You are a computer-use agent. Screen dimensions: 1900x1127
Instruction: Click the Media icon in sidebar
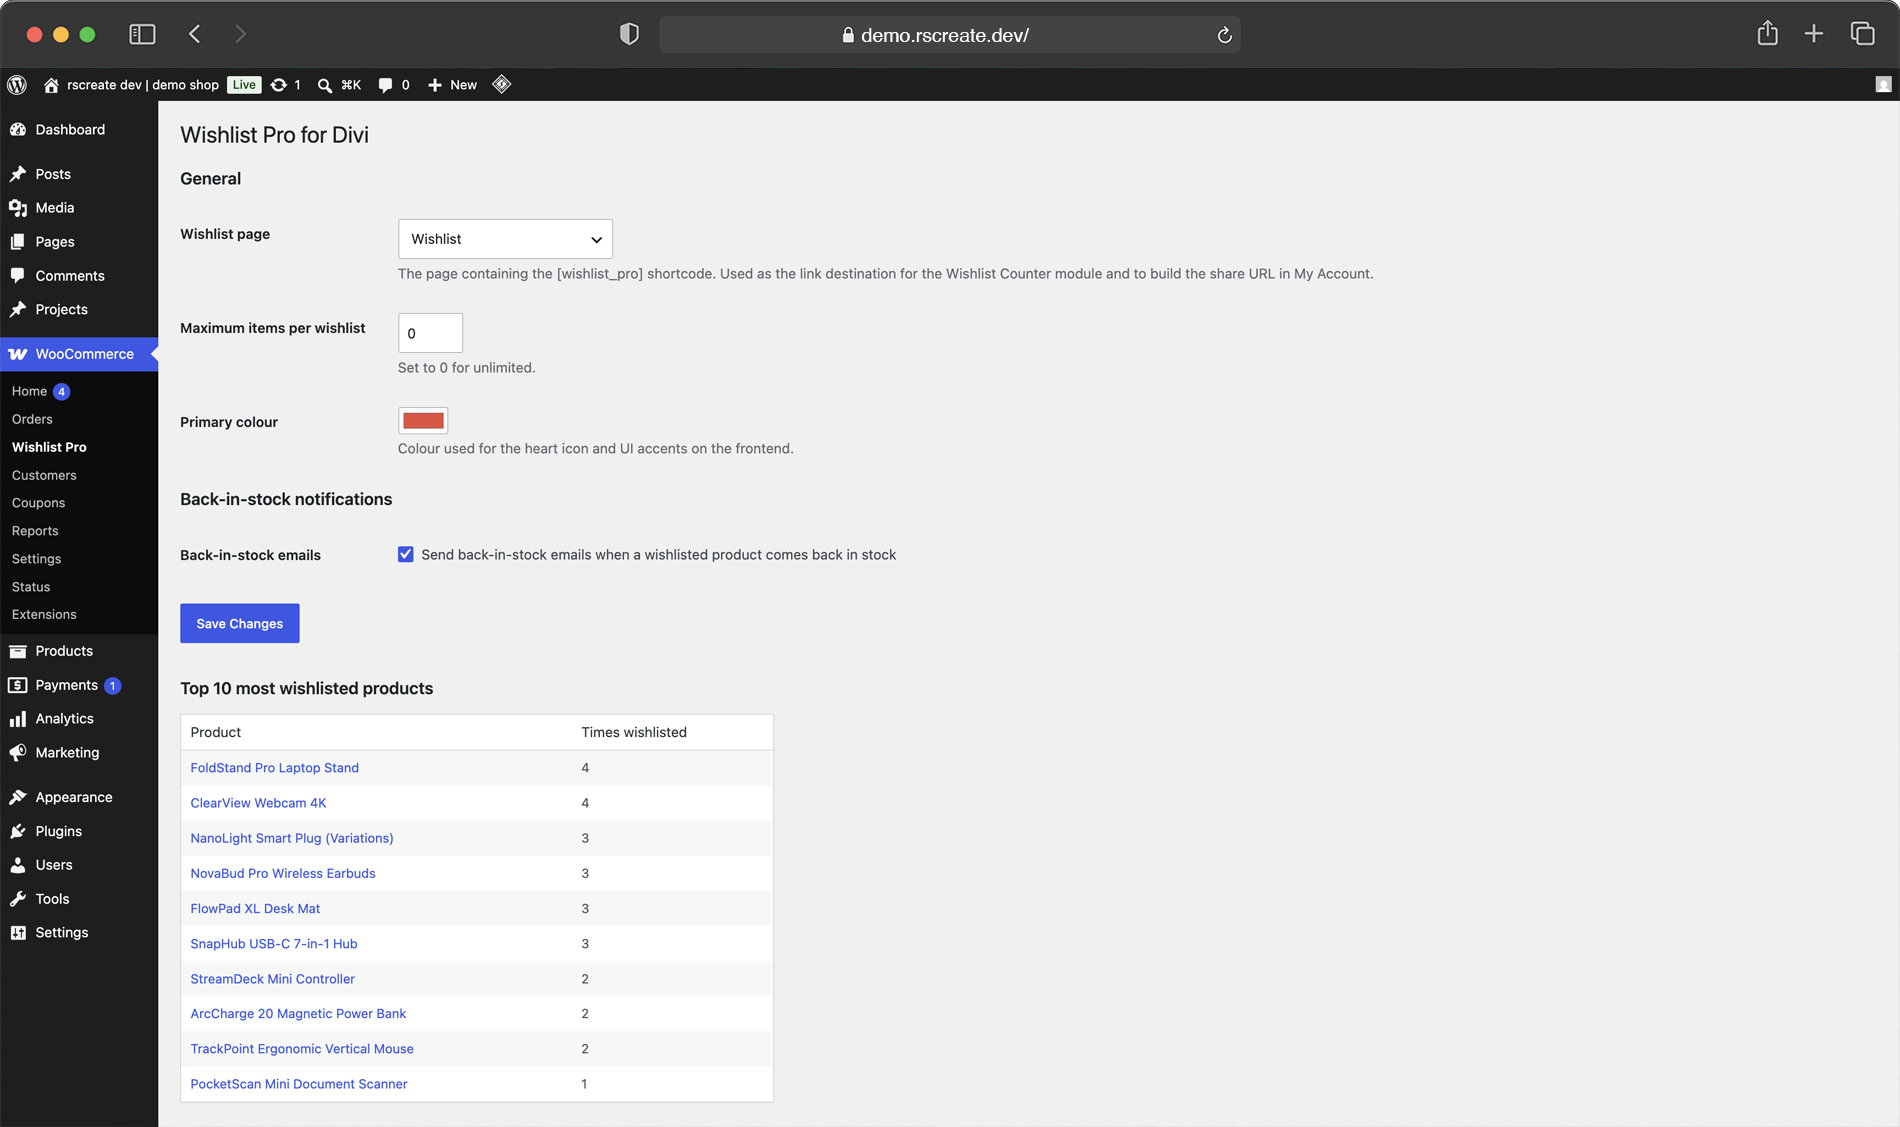(x=18, y=208)
